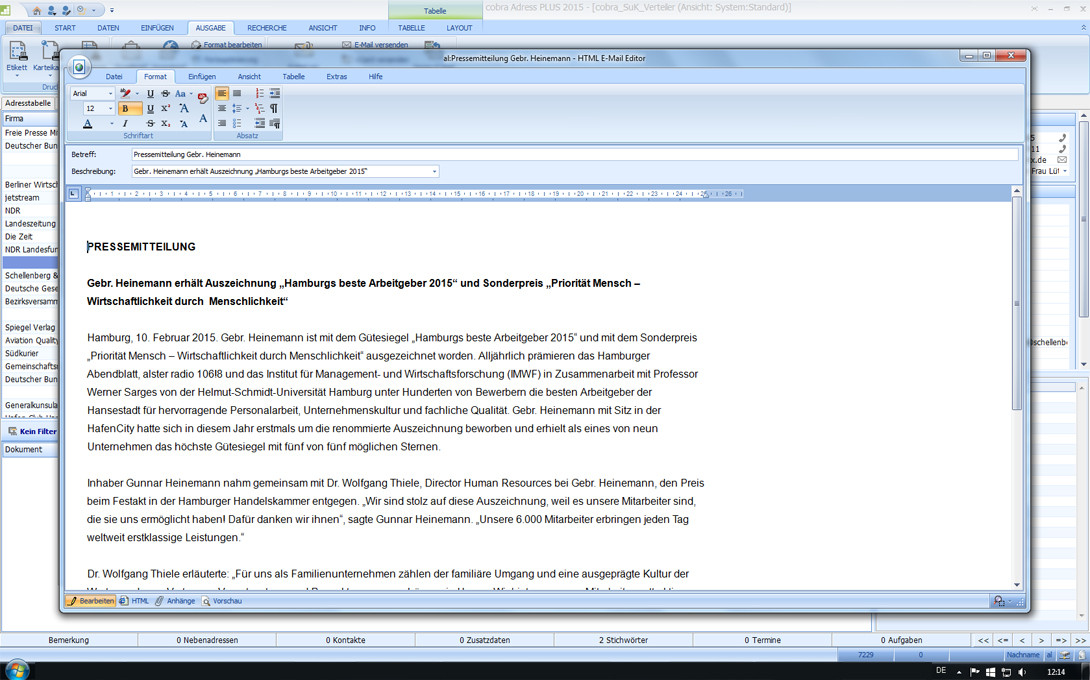Click the font color A swatch
The width and height of the screenshot is (1090, 680).
[x=88, y=124]
